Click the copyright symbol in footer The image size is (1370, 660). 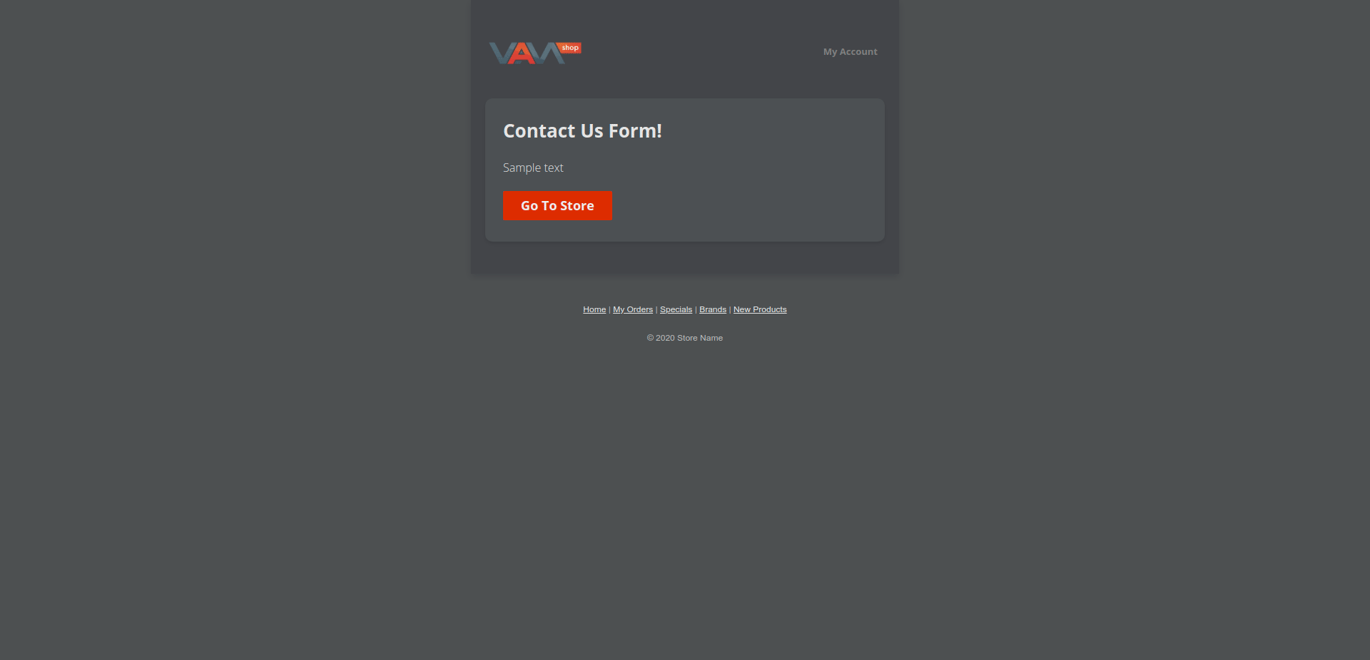[x=650, y=338]
